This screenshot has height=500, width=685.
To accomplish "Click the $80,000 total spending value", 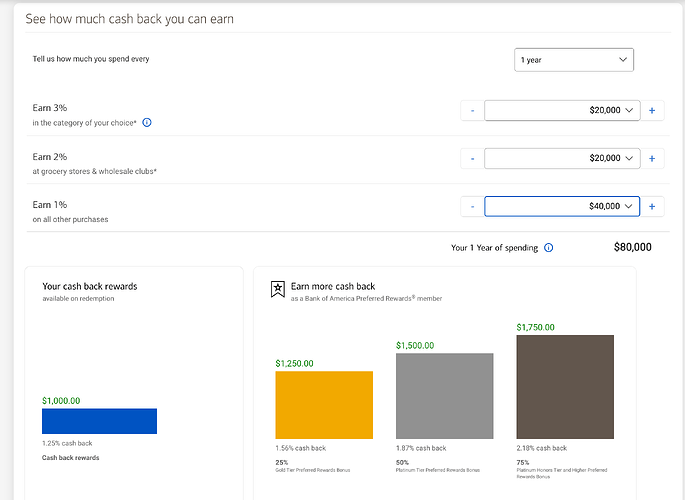I will 632,247.
